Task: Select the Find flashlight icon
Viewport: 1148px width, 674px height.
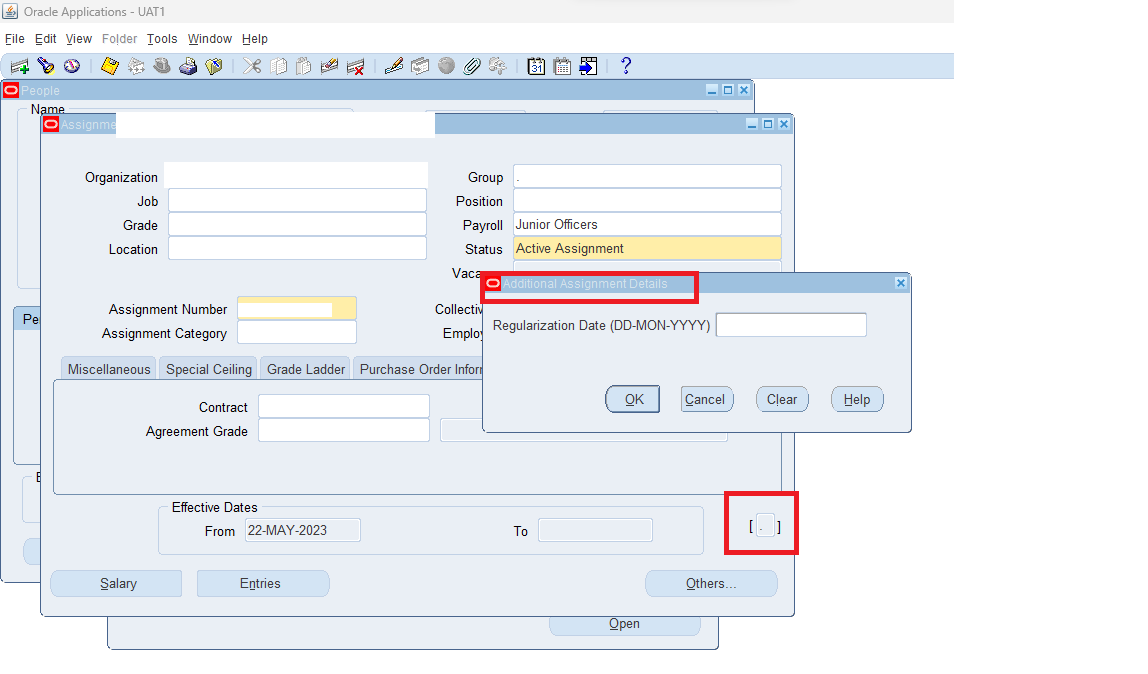Action: coord(45,66)
